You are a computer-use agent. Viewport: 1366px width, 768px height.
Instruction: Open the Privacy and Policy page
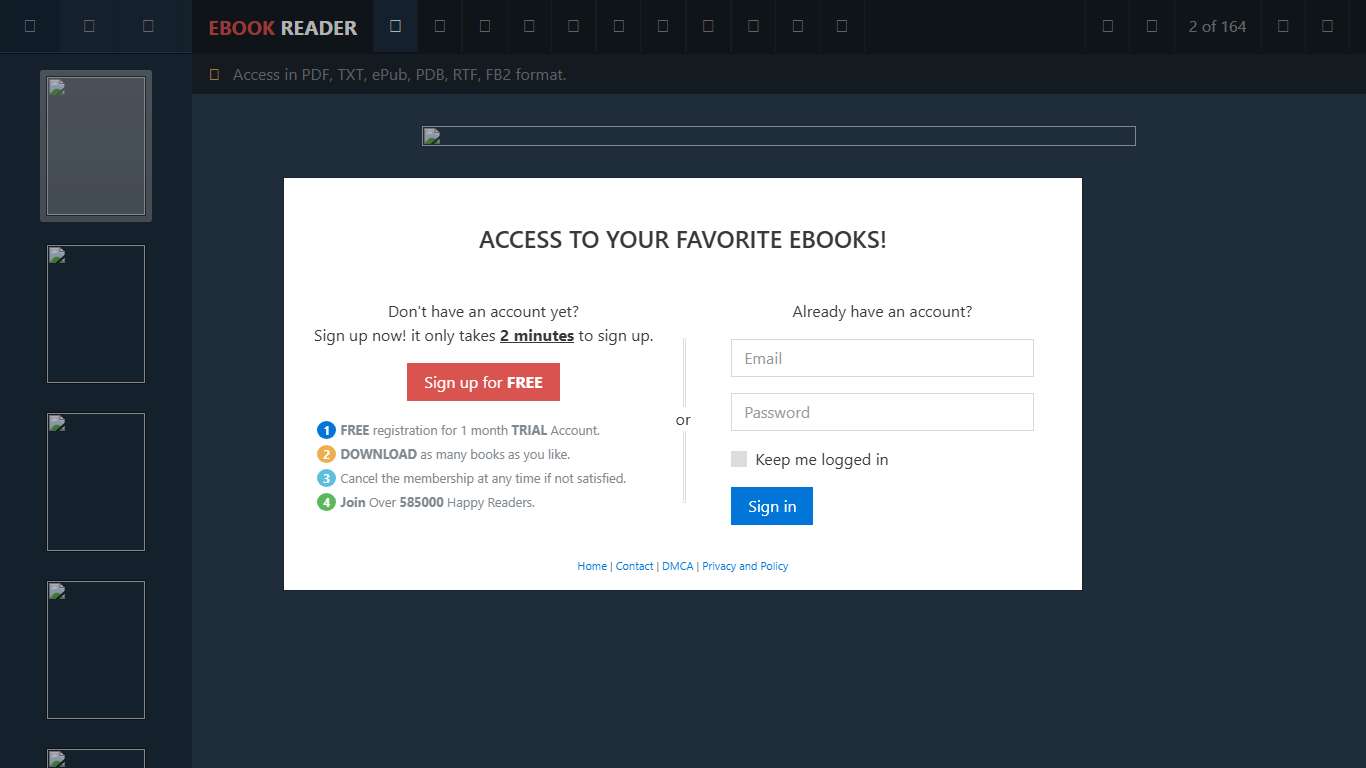[x=745, y=566]
